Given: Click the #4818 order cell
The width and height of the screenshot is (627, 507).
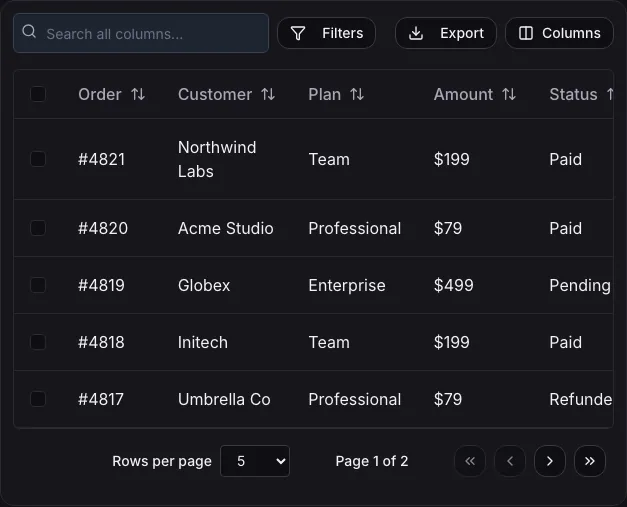Looking at the screenshot, I should coord(101,343).
